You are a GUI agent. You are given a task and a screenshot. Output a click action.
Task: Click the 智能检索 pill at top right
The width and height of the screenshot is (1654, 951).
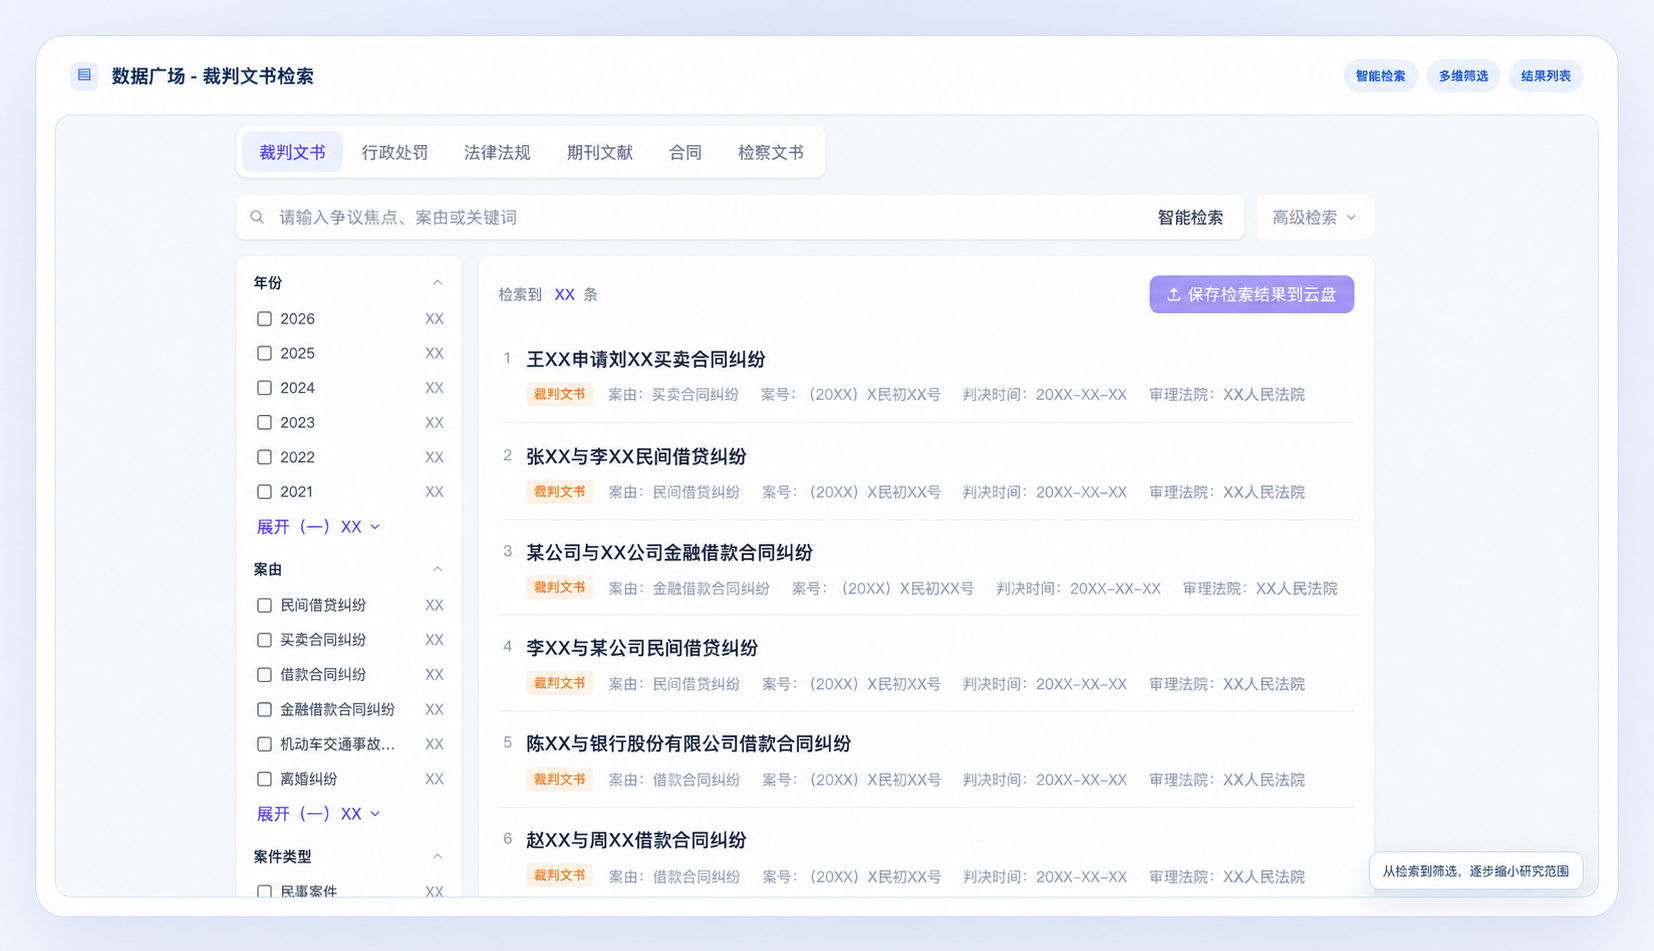pyautogui.click(x=1380, y=76)
